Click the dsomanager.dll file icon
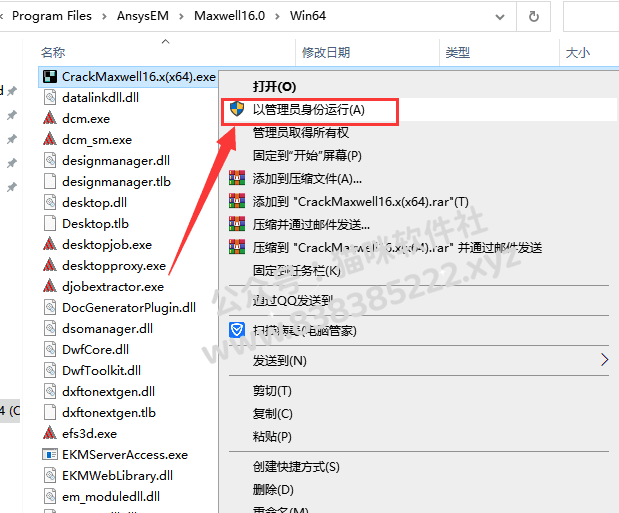Screen dimensions: 619x513 click(50, 329)
